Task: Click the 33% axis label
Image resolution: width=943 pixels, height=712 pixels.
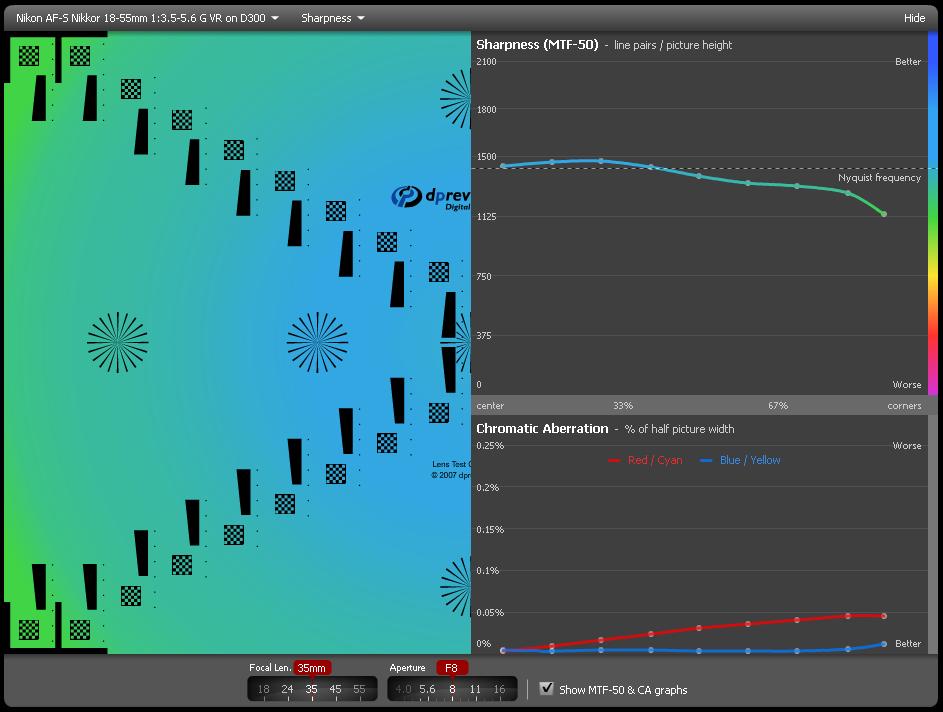Action: click(x=623, y=406)
